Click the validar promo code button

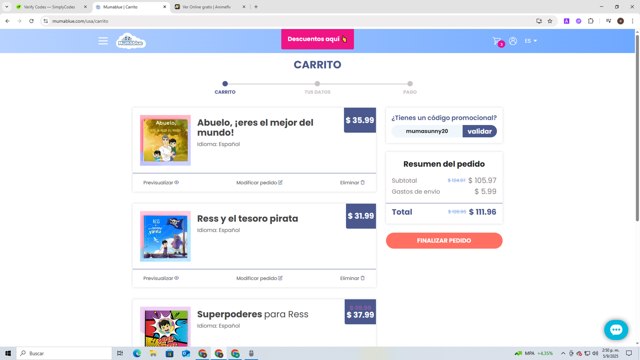point(480,131)
